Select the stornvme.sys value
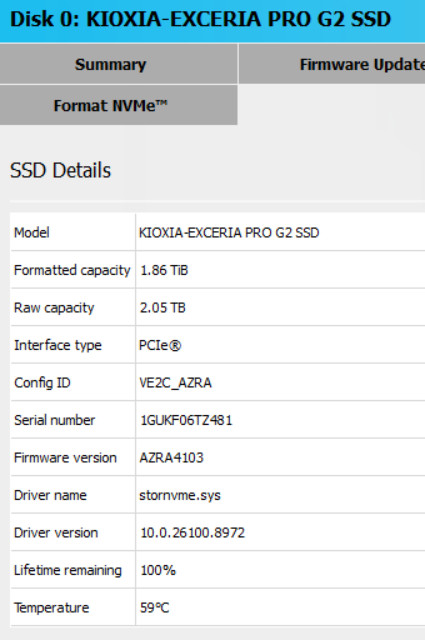The image size is (425, 640). tap(180, 496)
